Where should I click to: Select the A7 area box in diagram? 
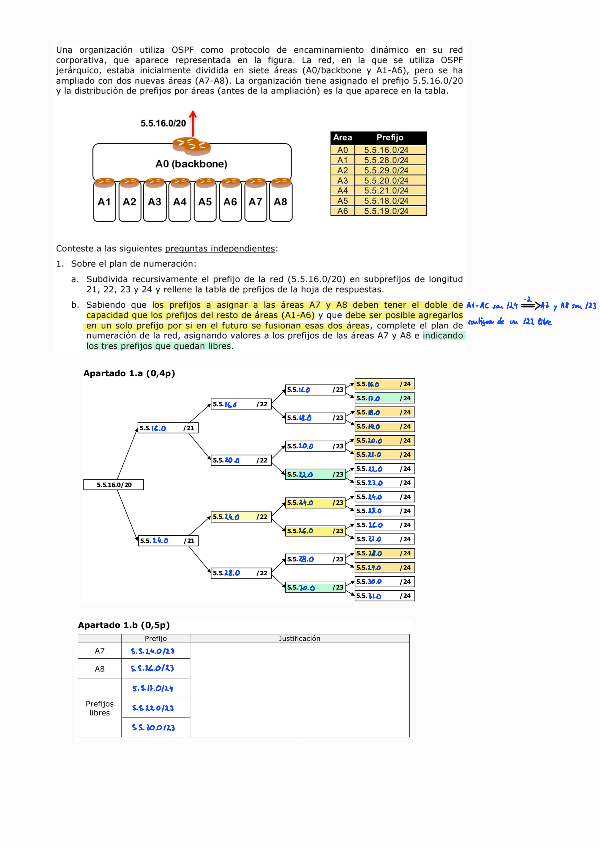[255, 202]
